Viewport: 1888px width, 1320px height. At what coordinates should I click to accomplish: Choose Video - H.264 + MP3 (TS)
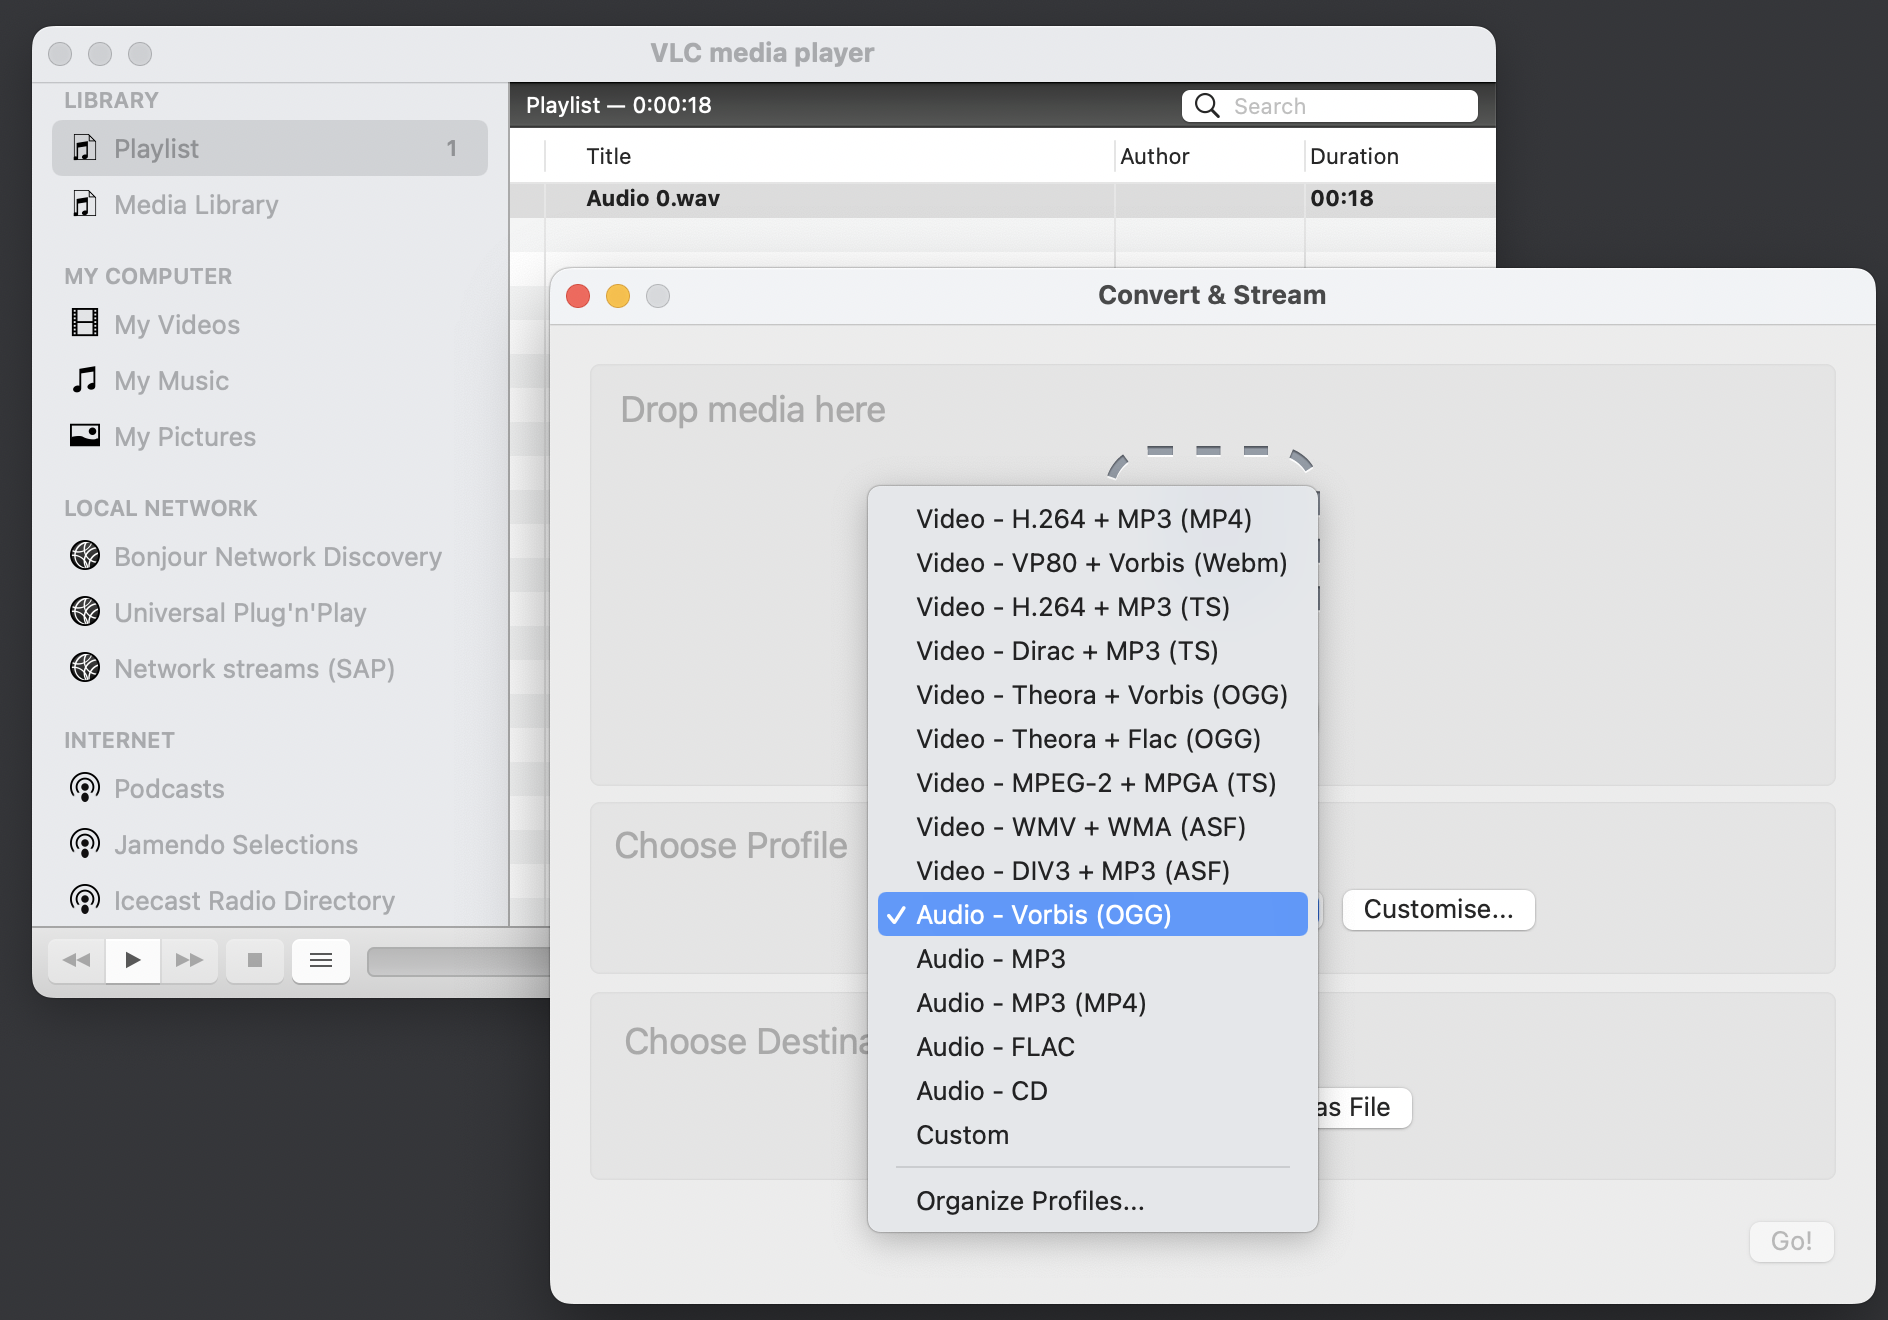point(1093,607)
